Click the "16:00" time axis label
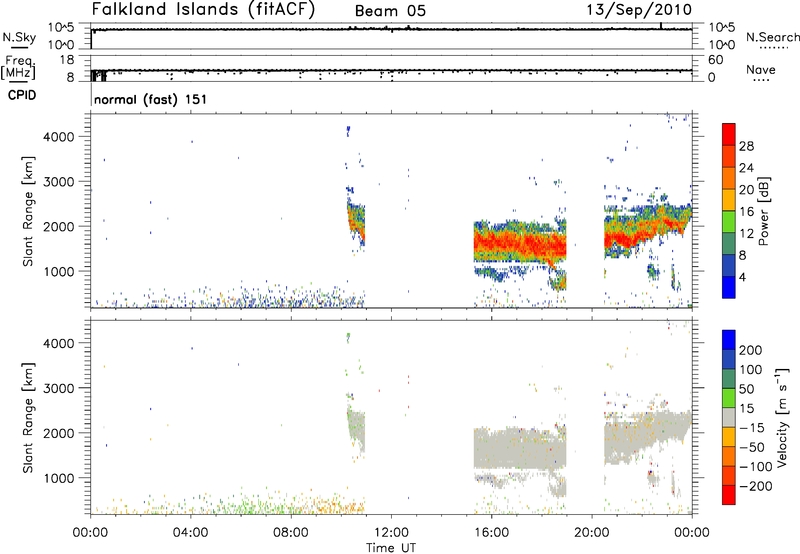The width and height of the screenshot is (800, 554). [x=491, y=533]
